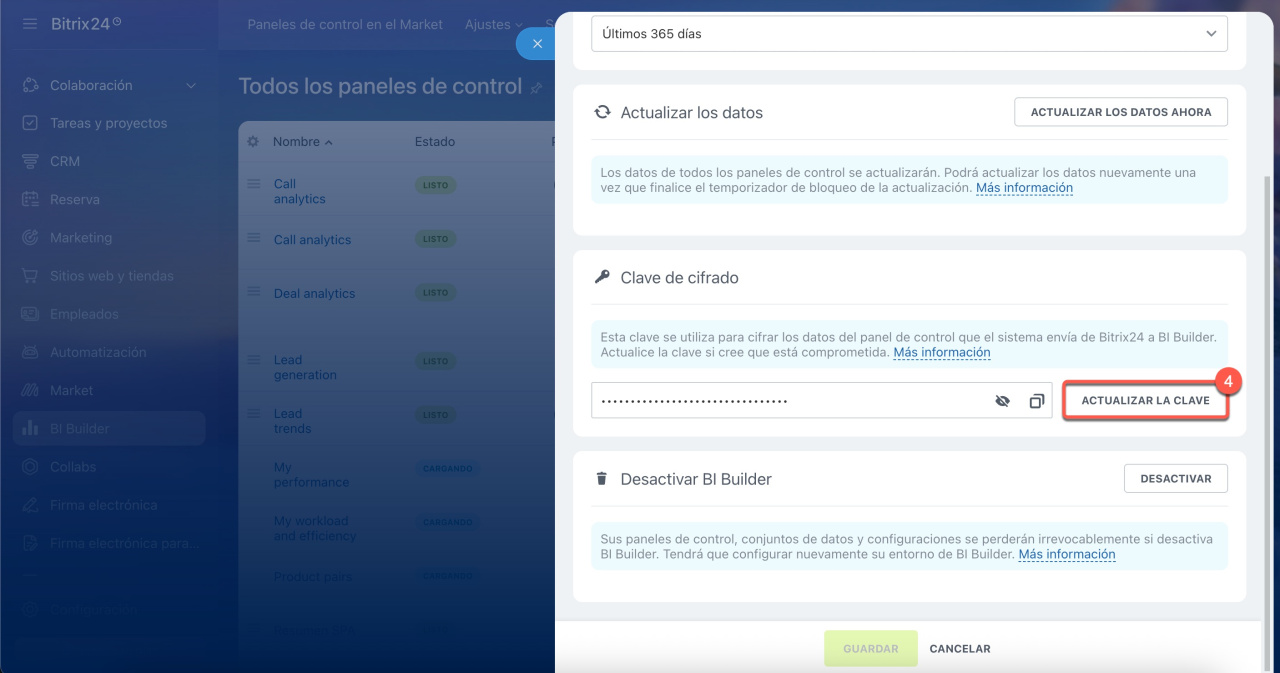Open the hamburger menu beside Bitrix24

point(30,24)
